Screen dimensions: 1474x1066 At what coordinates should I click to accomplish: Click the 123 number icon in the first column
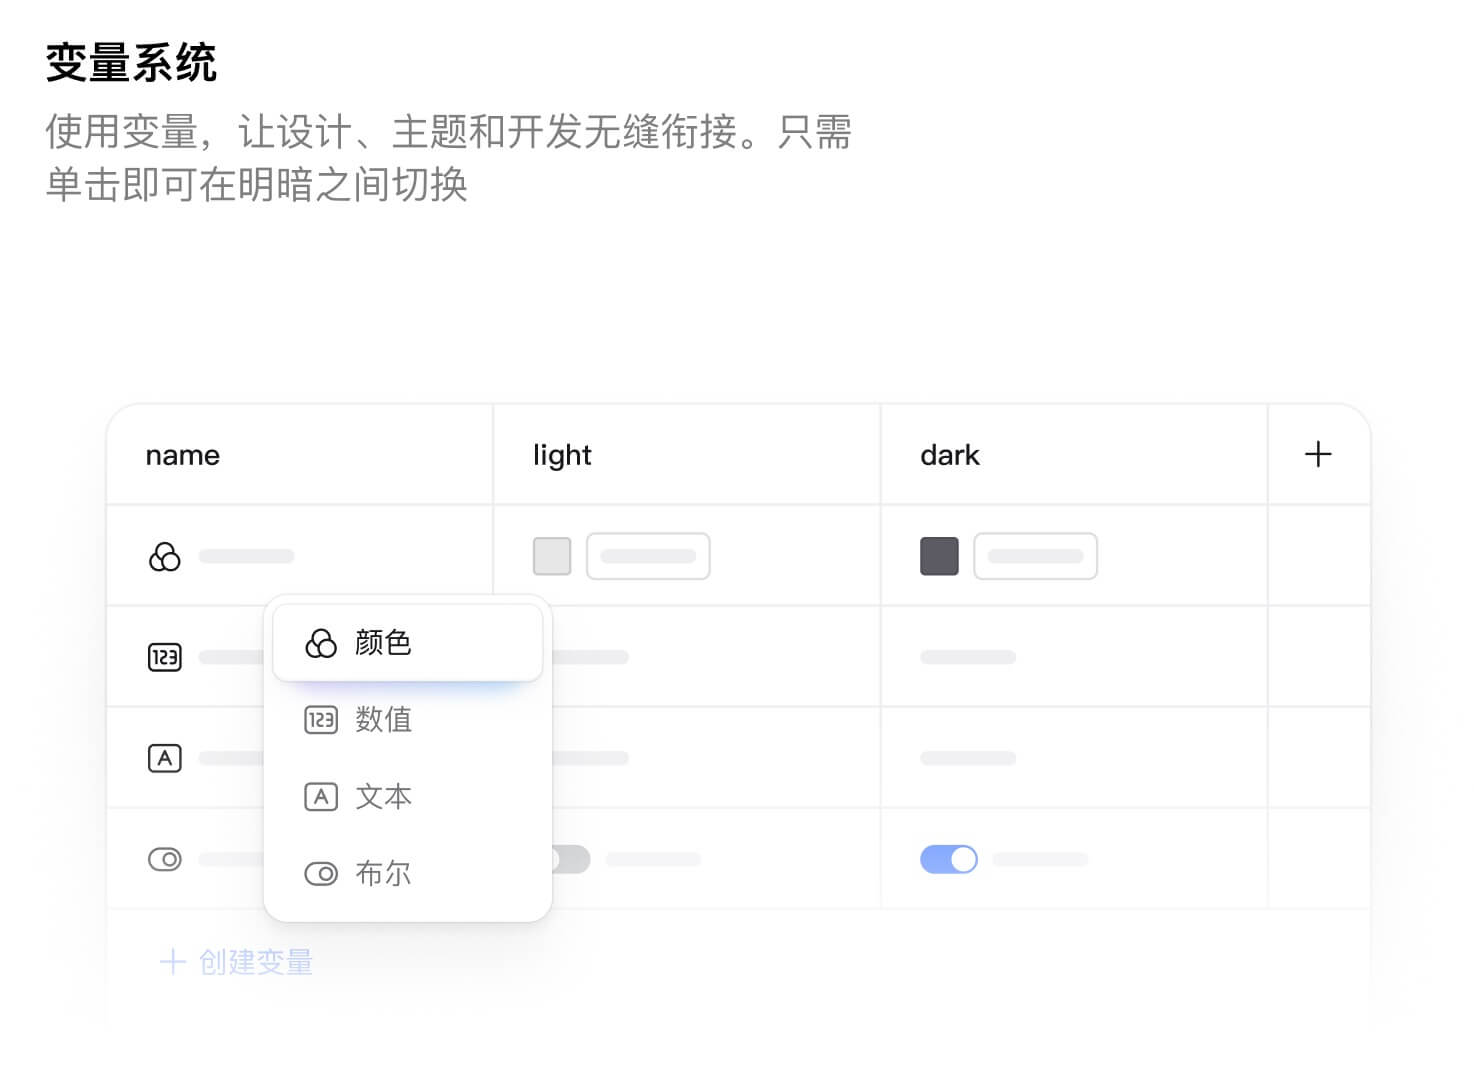click(x=165, y=657)
